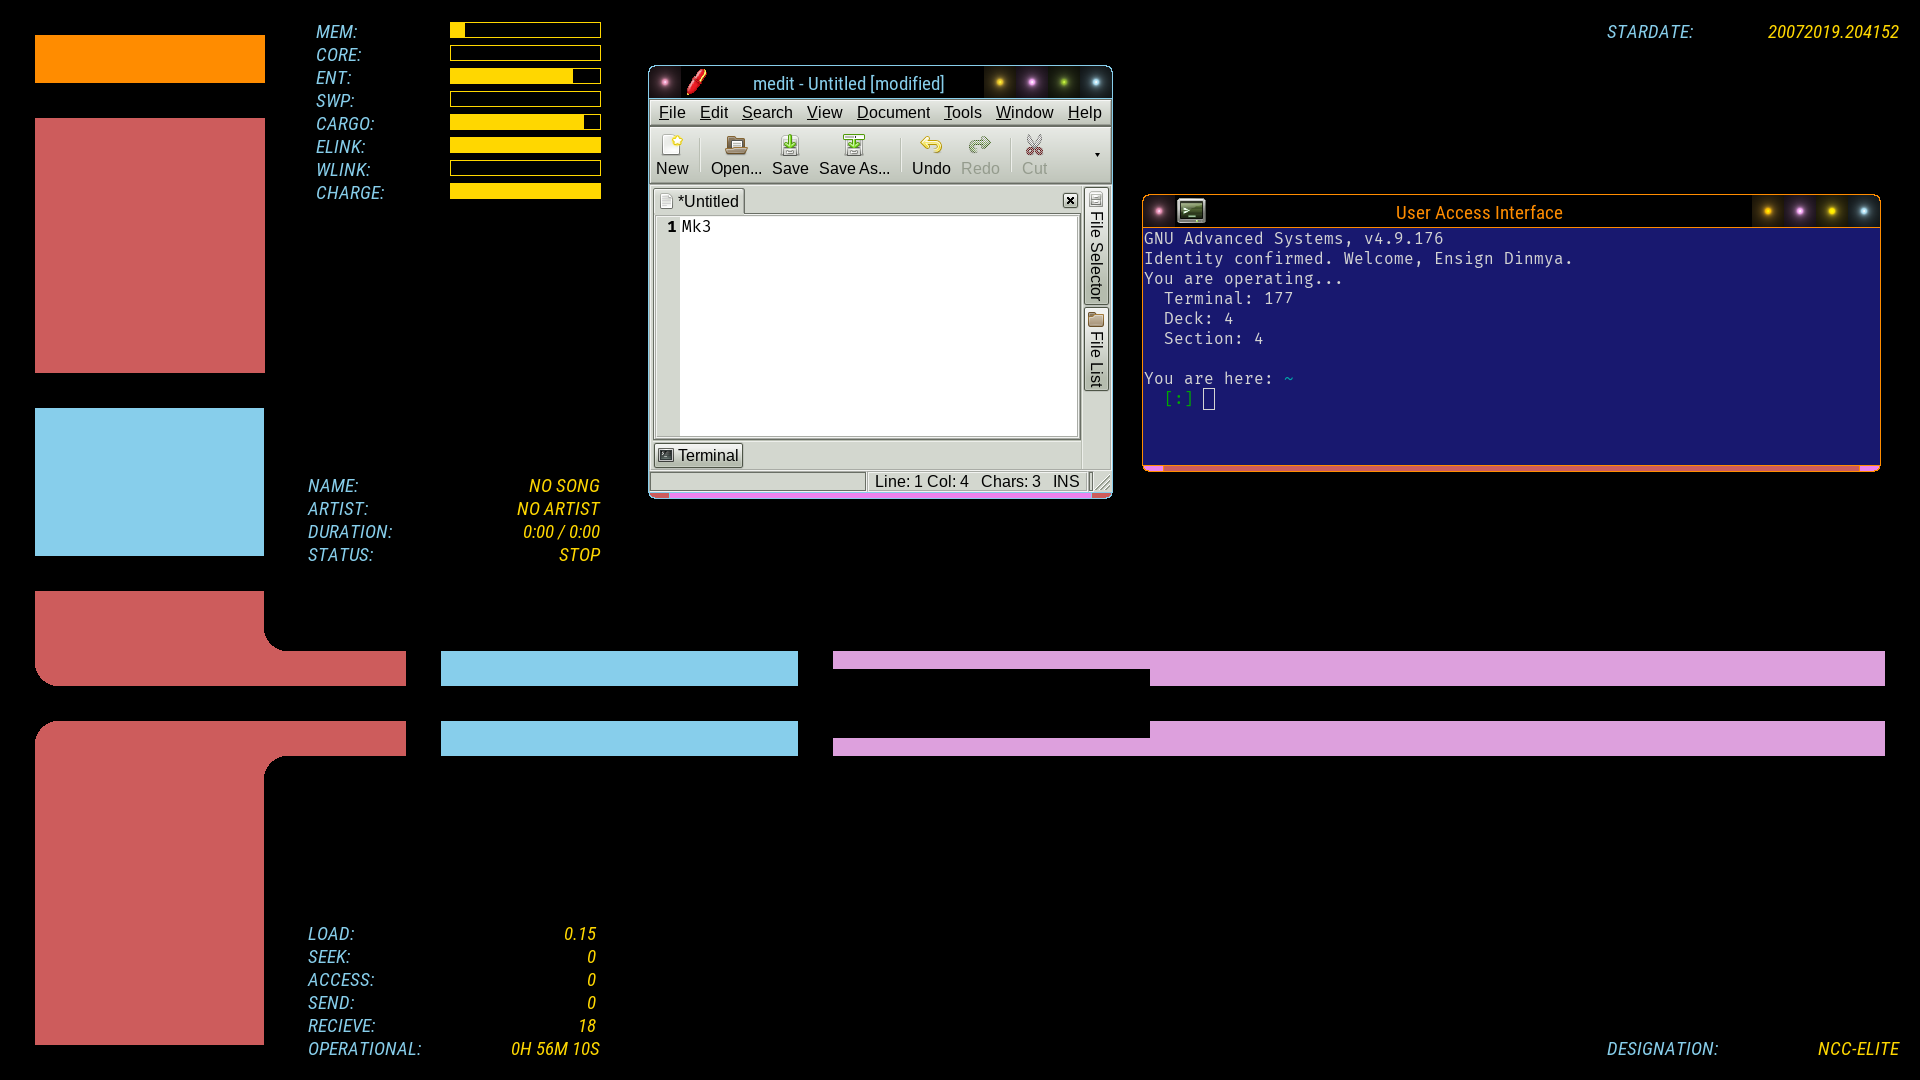Click the LOAD value 0.15

580,934
